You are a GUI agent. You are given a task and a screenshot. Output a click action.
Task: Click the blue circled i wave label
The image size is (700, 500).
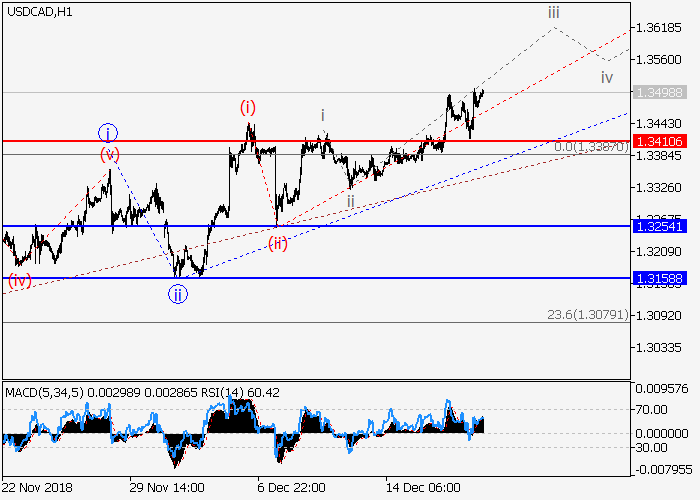(x=108, y=133)
